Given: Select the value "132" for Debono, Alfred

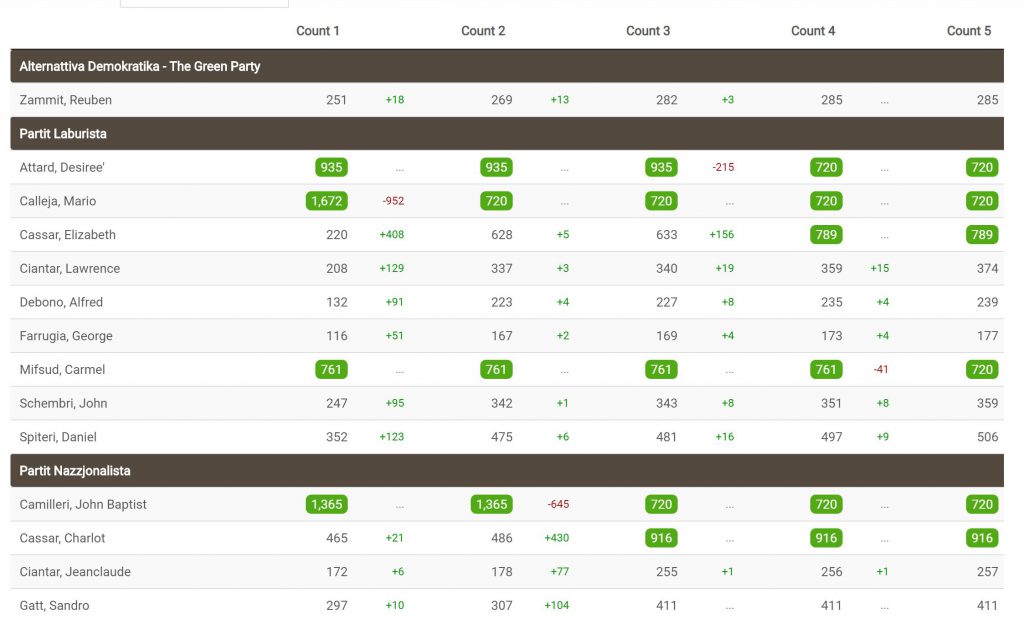Looking at the screenshot, I should click(x=336, y=302).
